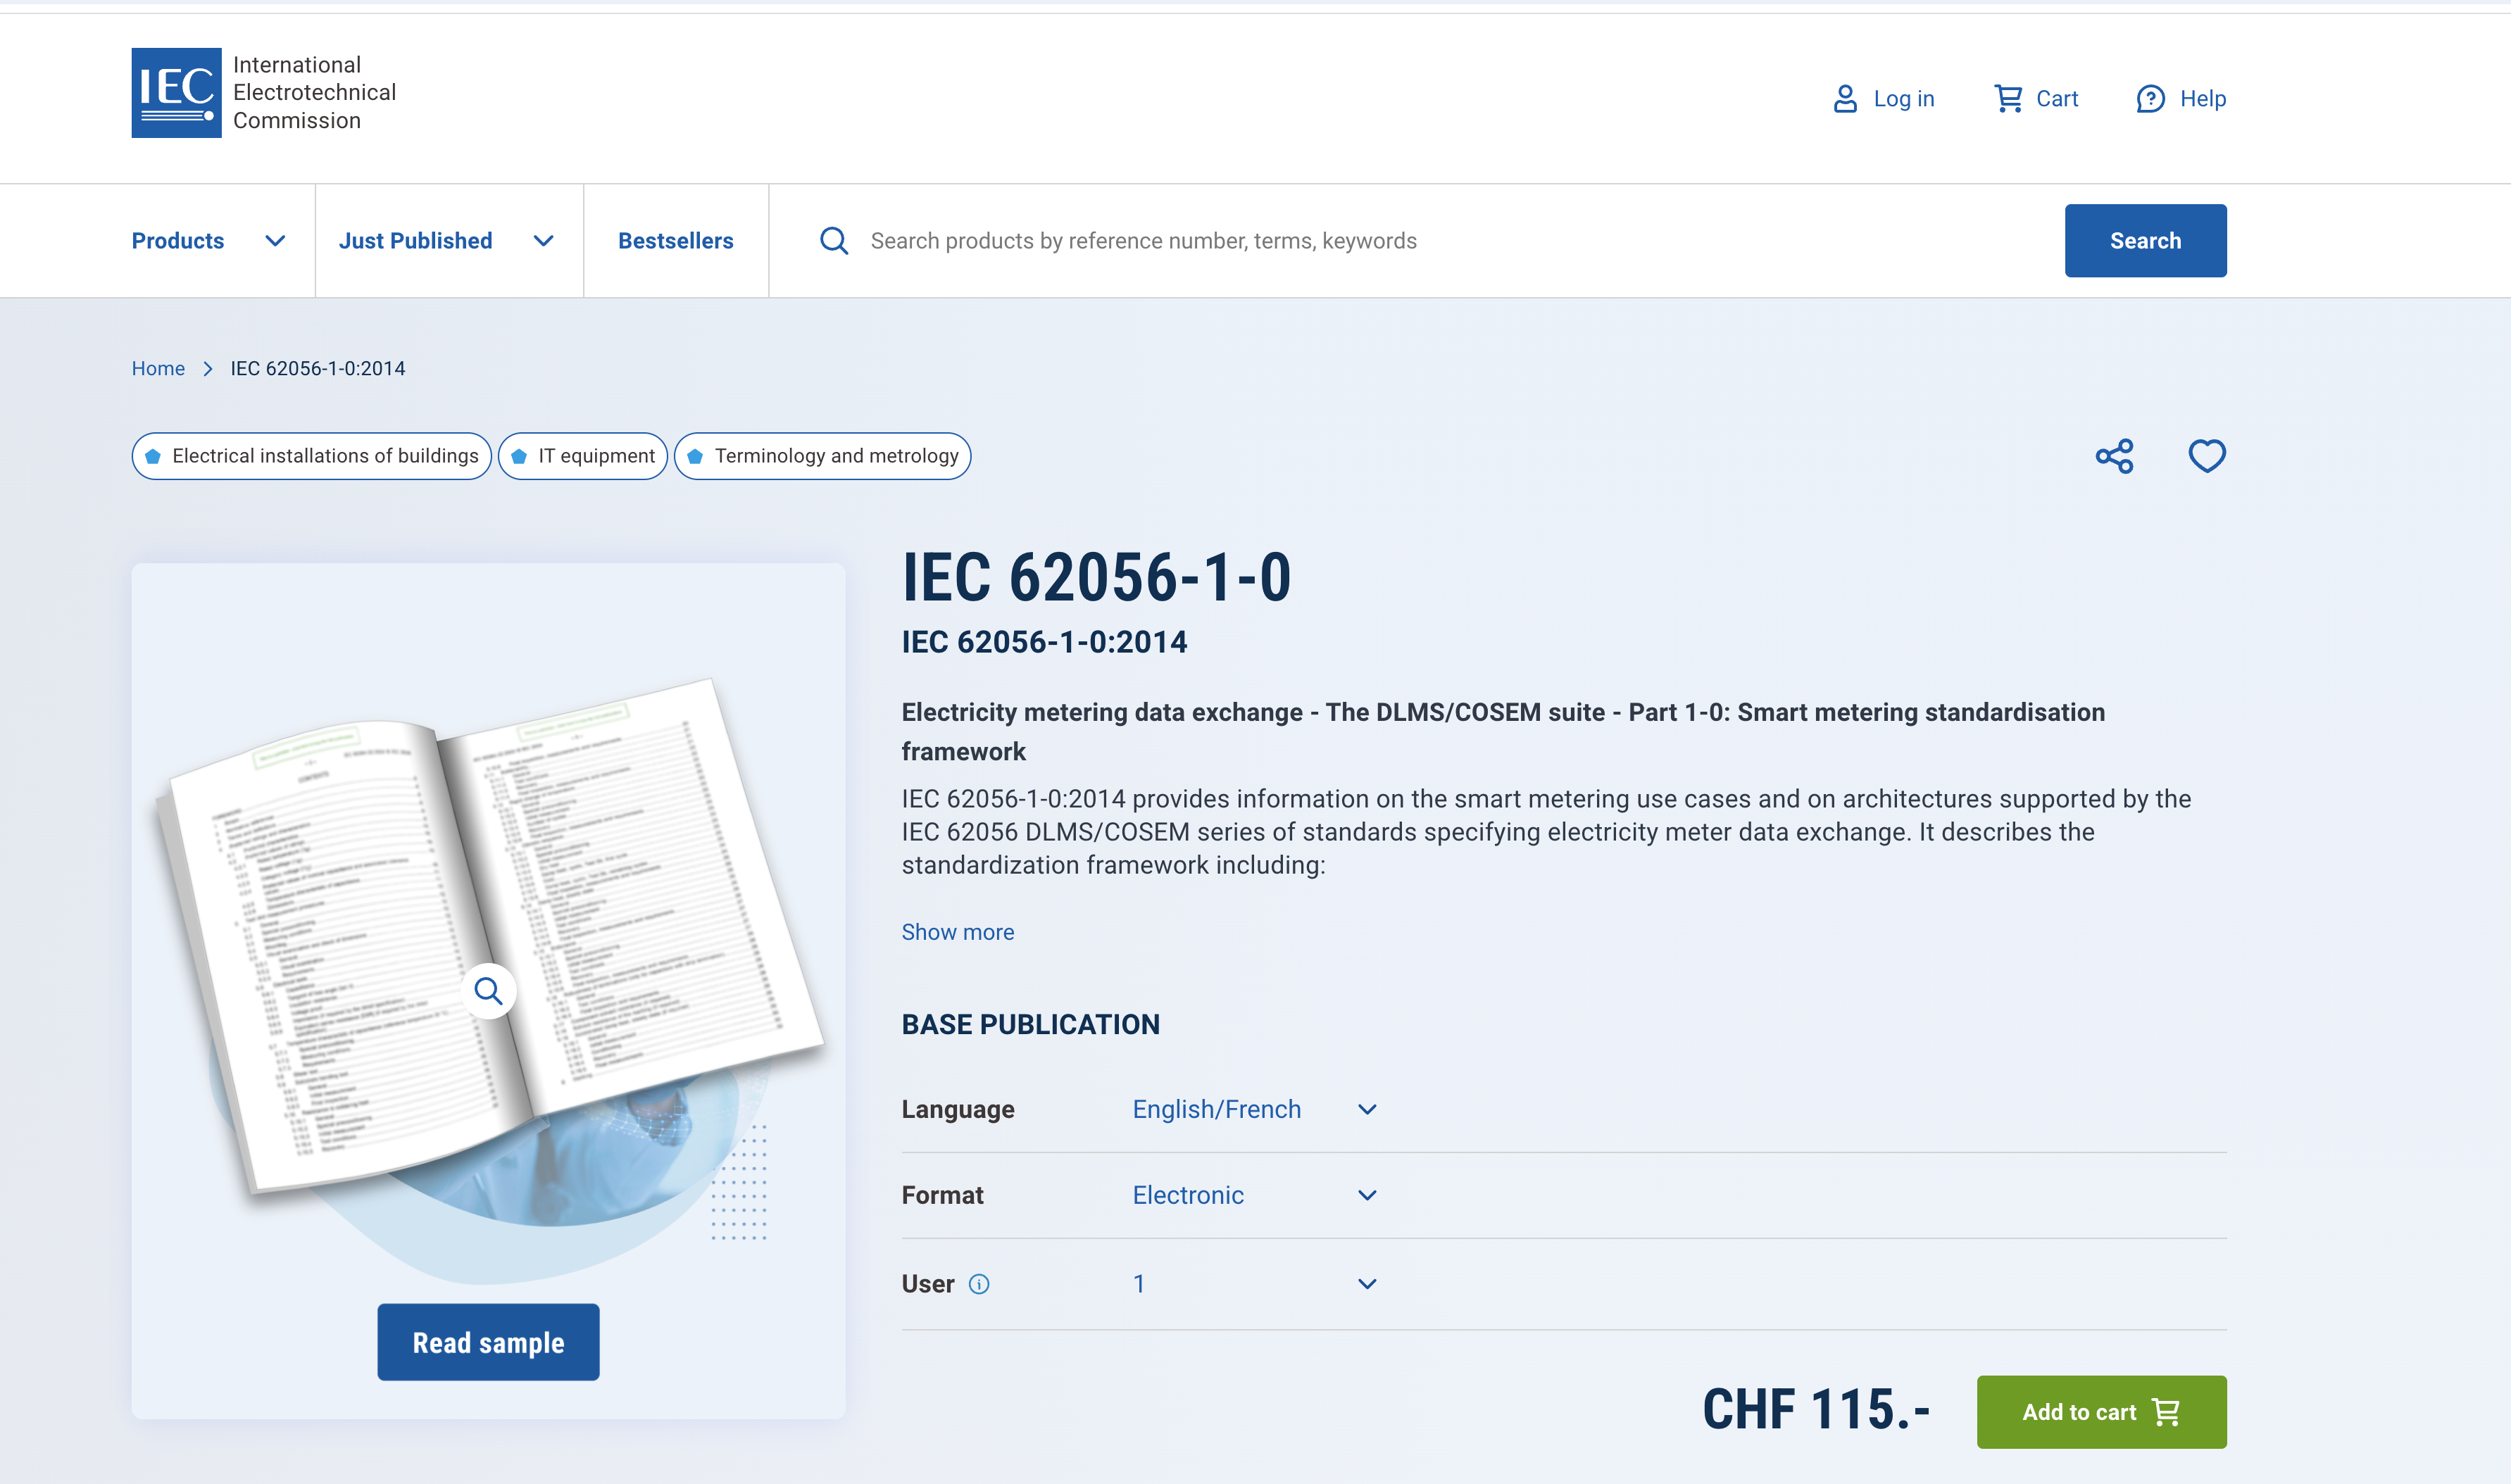Expand the User dropdown chevron

[1367, 1284]
